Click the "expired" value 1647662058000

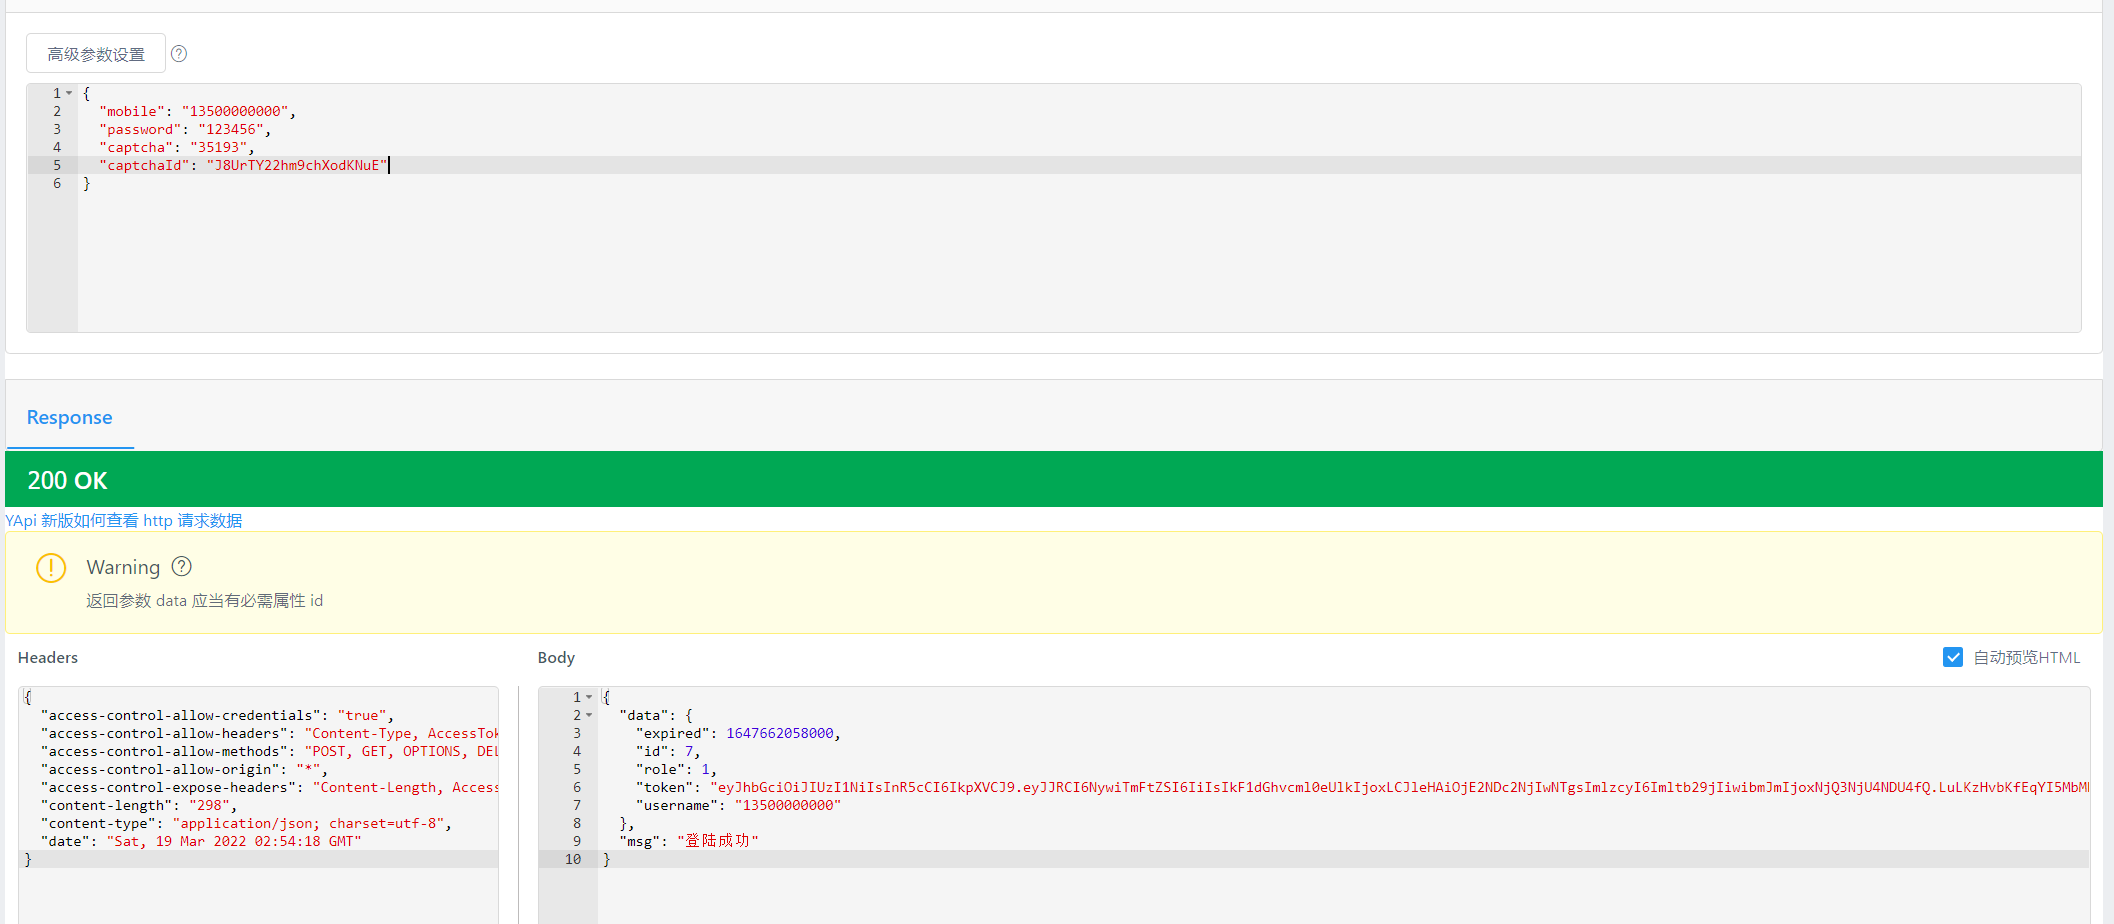click(780, 733)
